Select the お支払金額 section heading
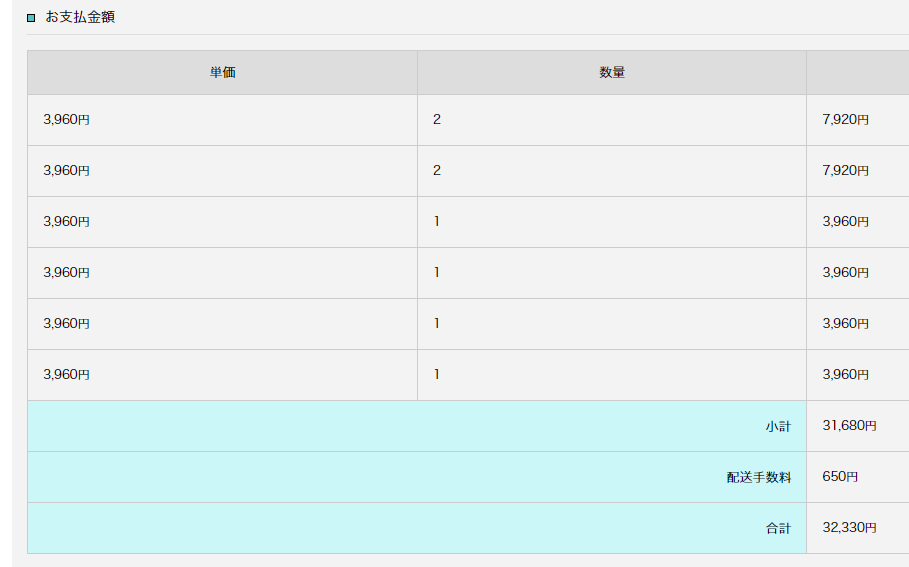Screen dimensions: 909x567 point(80,17)
